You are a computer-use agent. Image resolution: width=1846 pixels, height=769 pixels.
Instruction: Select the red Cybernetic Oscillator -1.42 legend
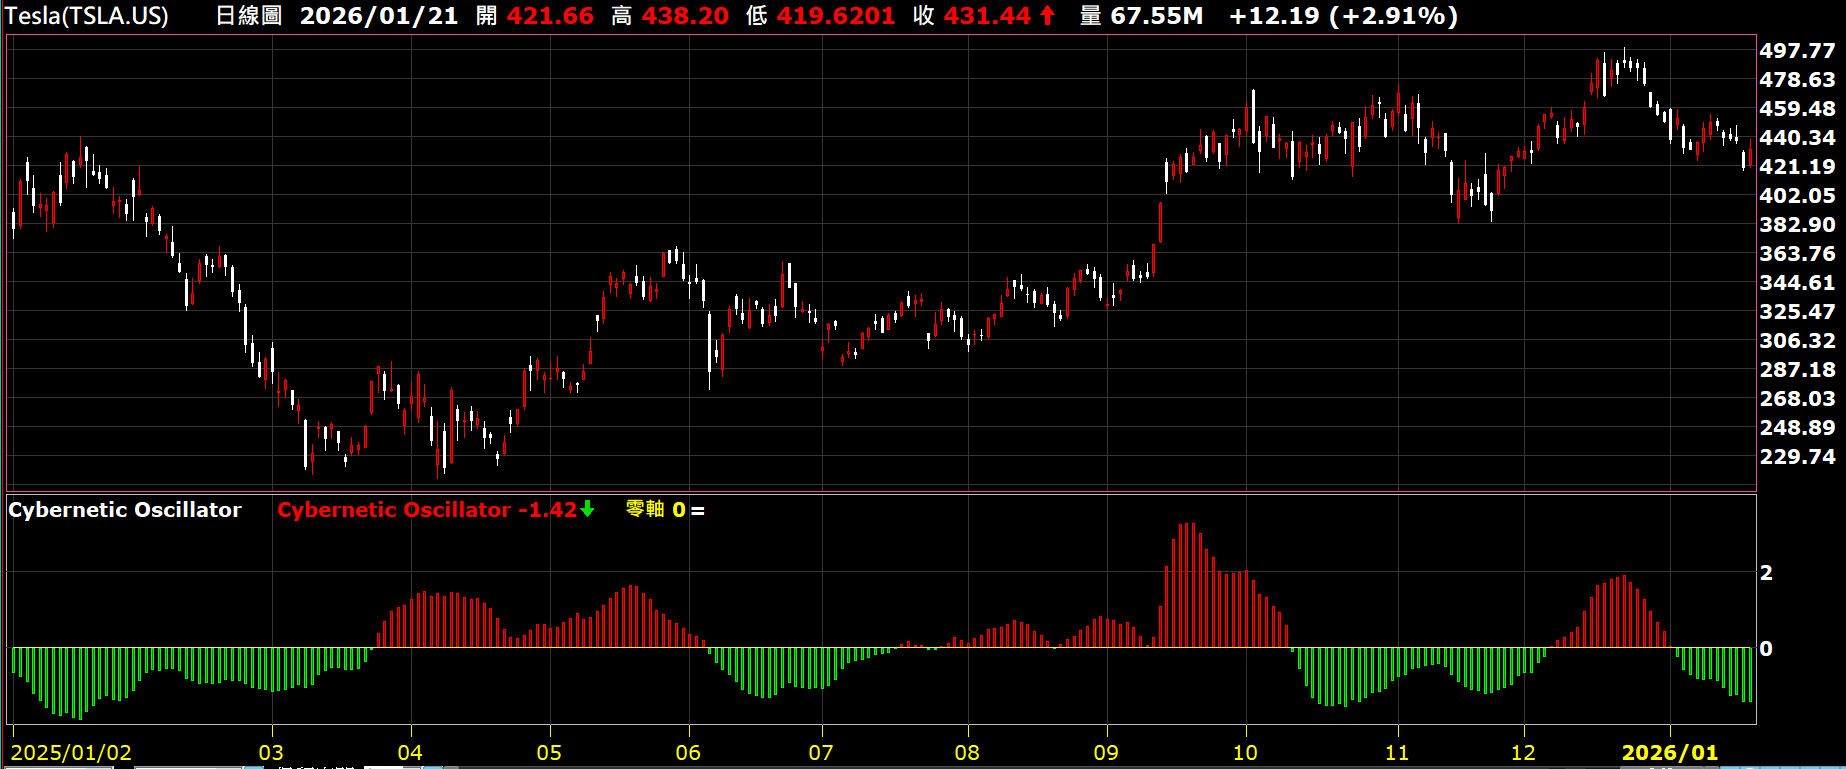coord(427,510)
